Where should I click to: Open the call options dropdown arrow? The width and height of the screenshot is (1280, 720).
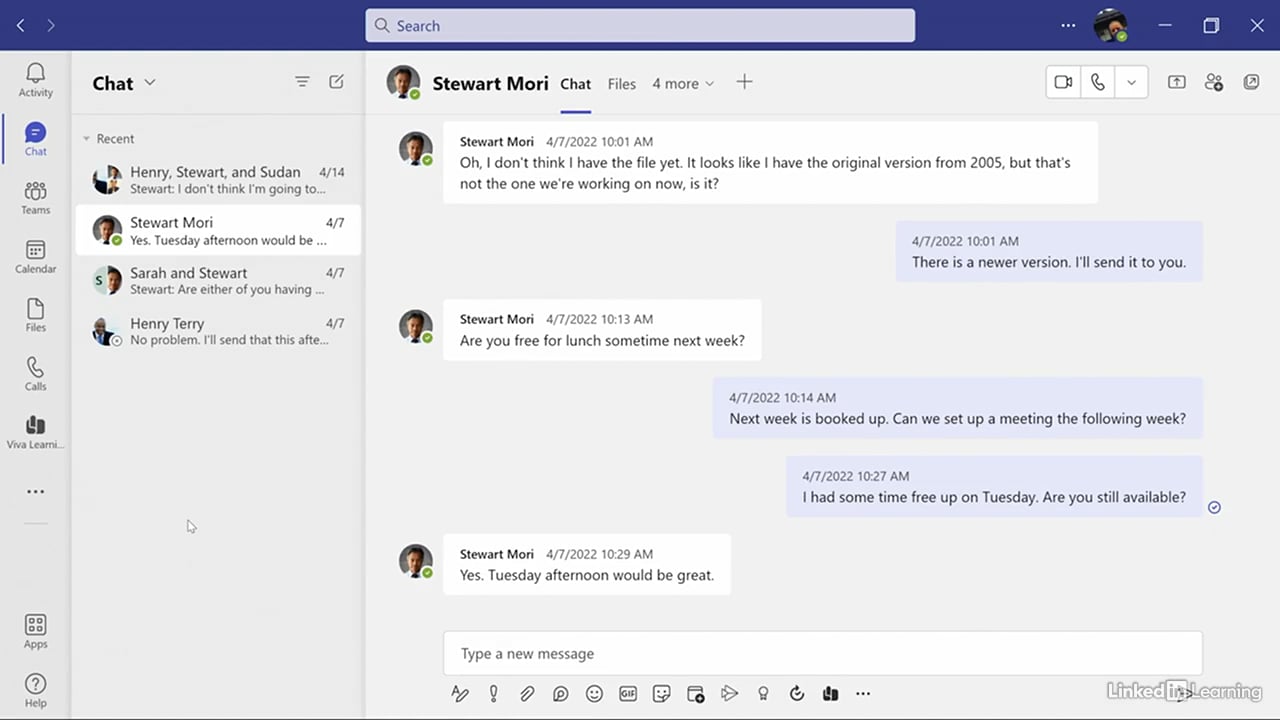coord(1131,82)
